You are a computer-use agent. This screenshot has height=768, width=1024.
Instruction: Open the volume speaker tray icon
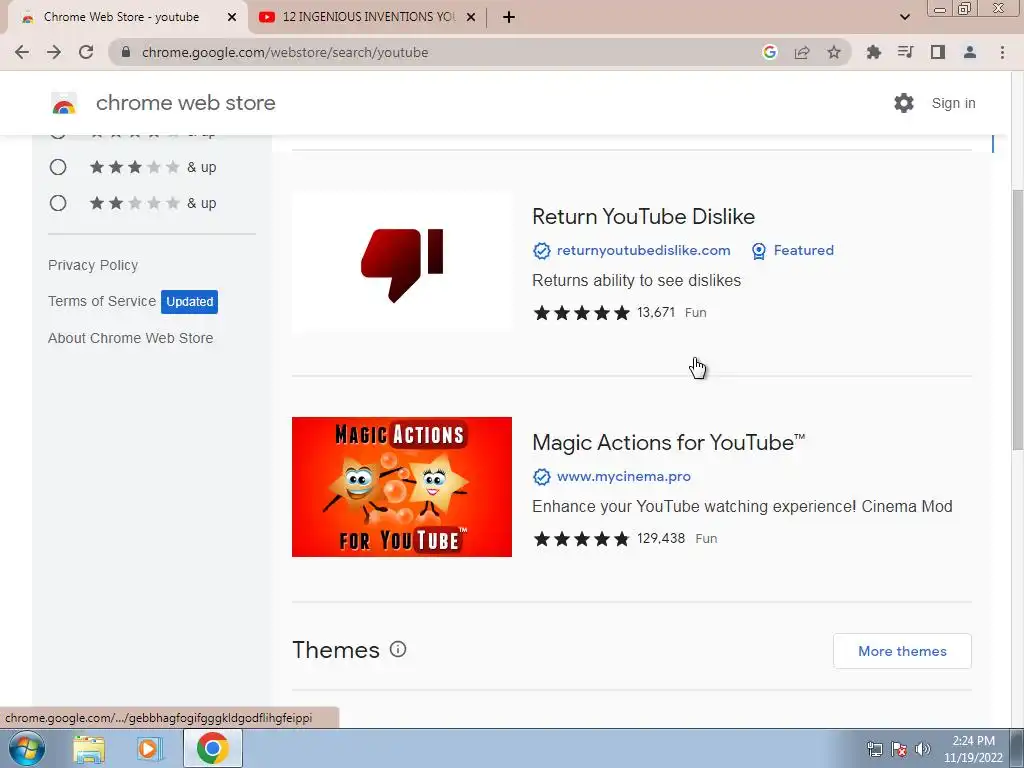coord(922,749)
